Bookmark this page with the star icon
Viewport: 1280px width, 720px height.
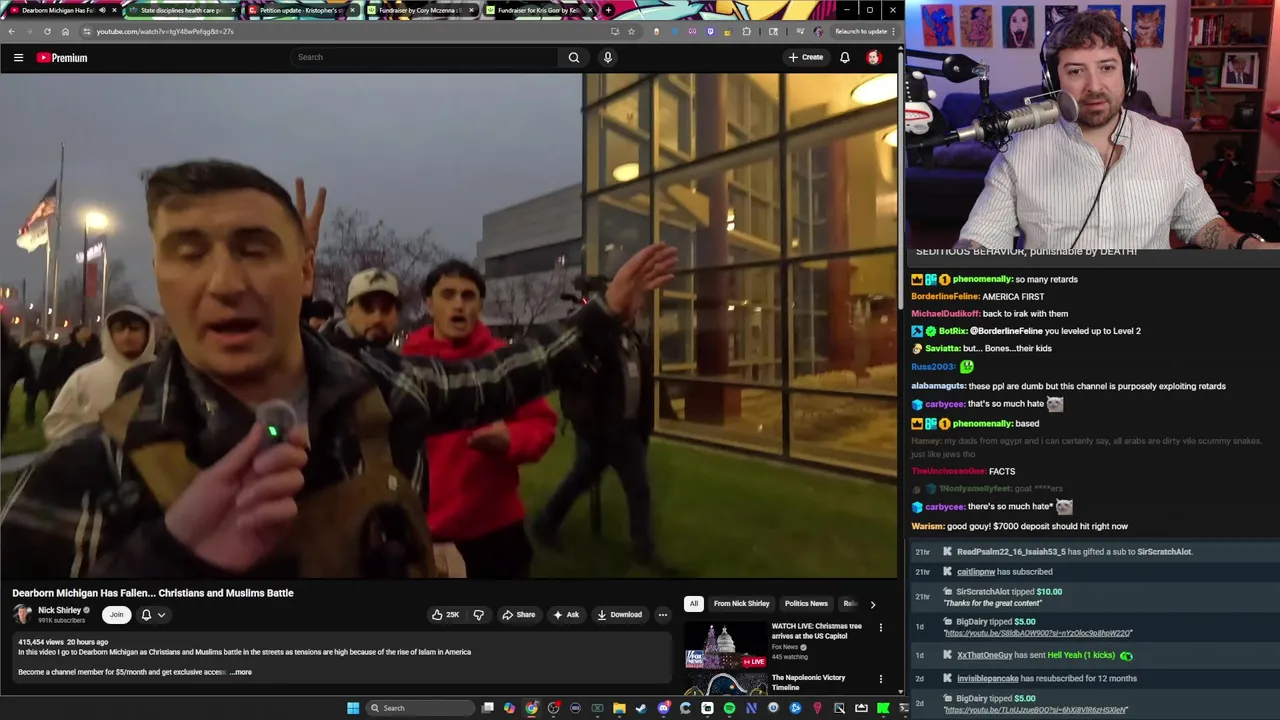[x=631, y=31]
